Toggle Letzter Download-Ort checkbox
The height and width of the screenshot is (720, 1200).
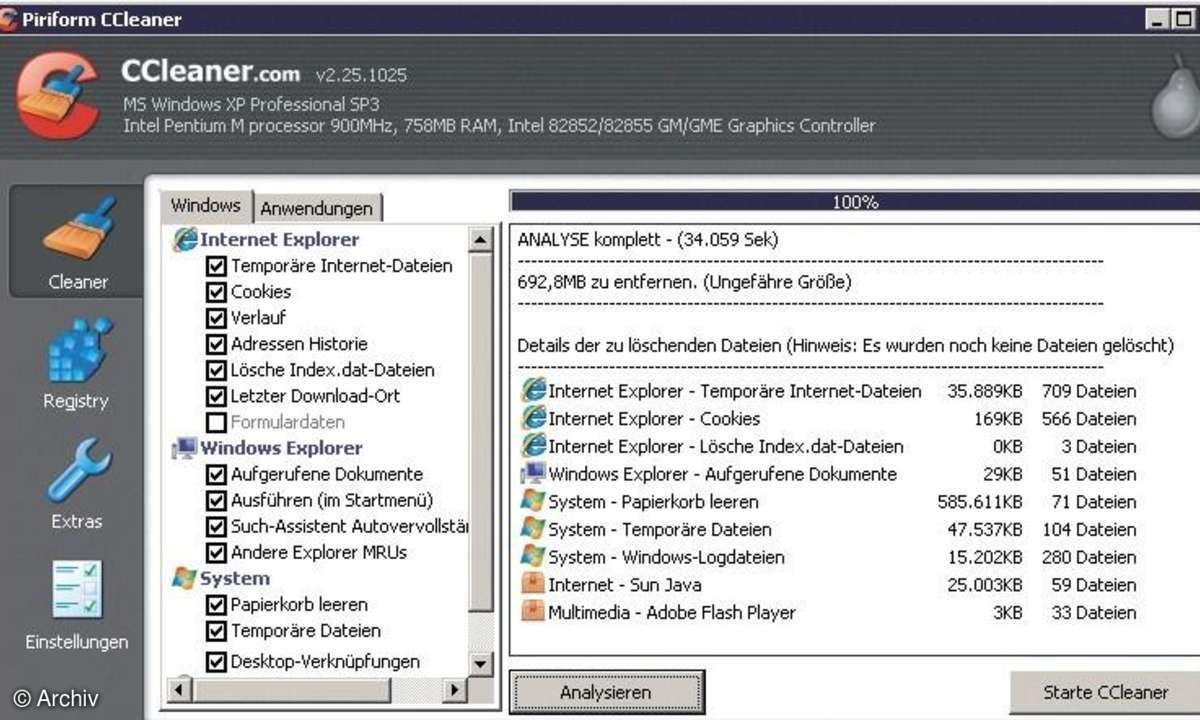(x=215, y=396)
